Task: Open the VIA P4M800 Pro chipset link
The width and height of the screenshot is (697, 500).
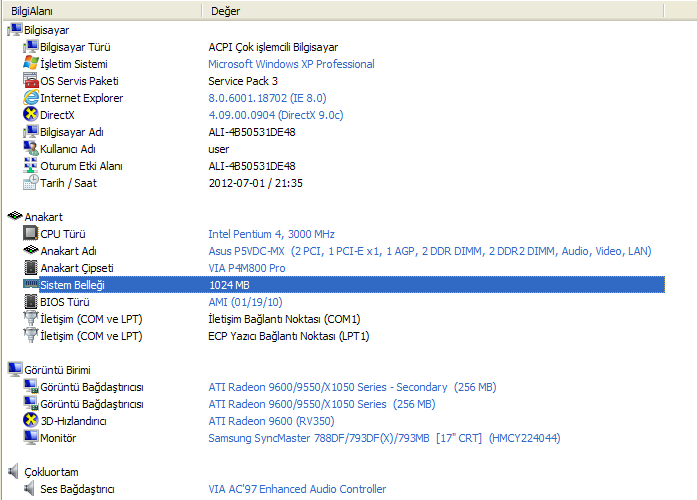Action: point(247,268)
